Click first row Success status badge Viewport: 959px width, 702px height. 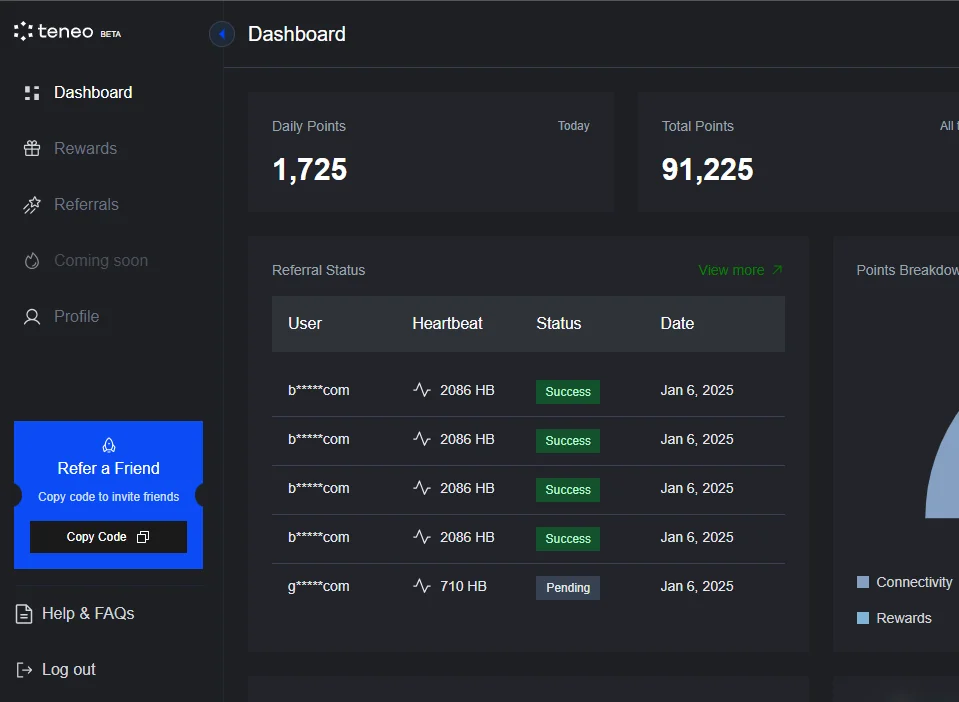click(x=568, y=392)
